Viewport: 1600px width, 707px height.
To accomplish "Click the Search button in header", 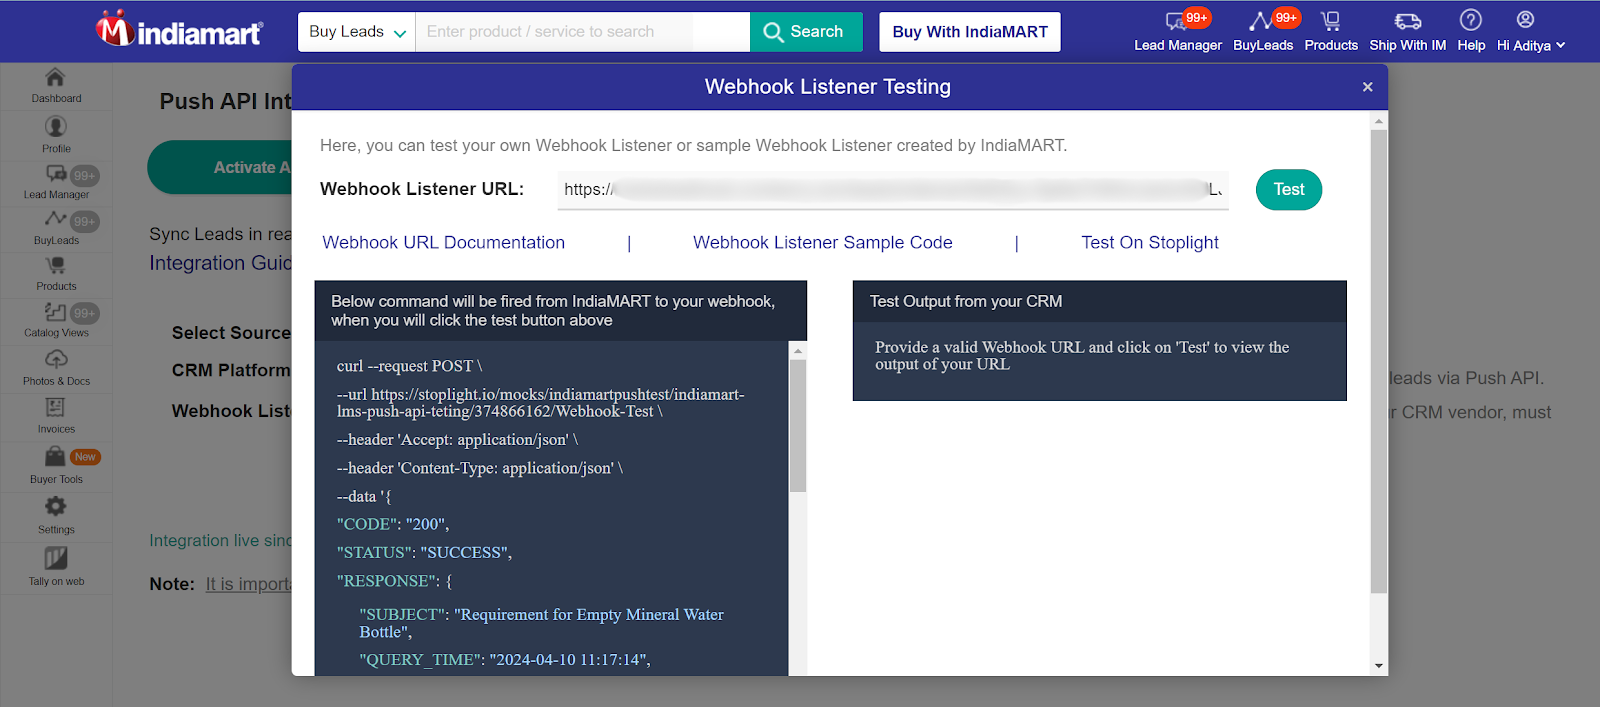I will pyautogui.click(x=806, y=32).
